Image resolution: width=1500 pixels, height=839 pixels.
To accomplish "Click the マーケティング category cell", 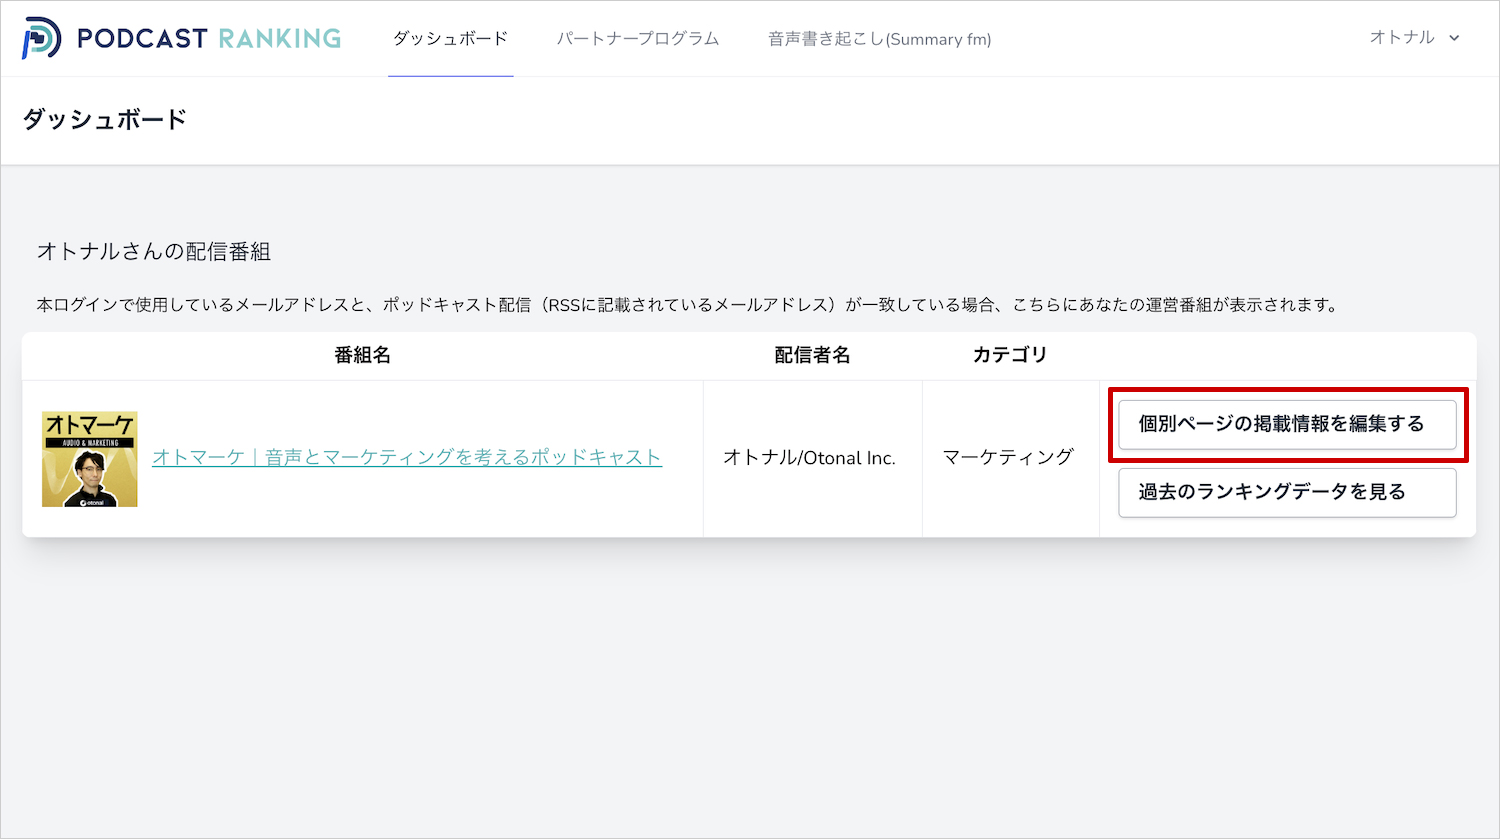I will click(1010, 457).
